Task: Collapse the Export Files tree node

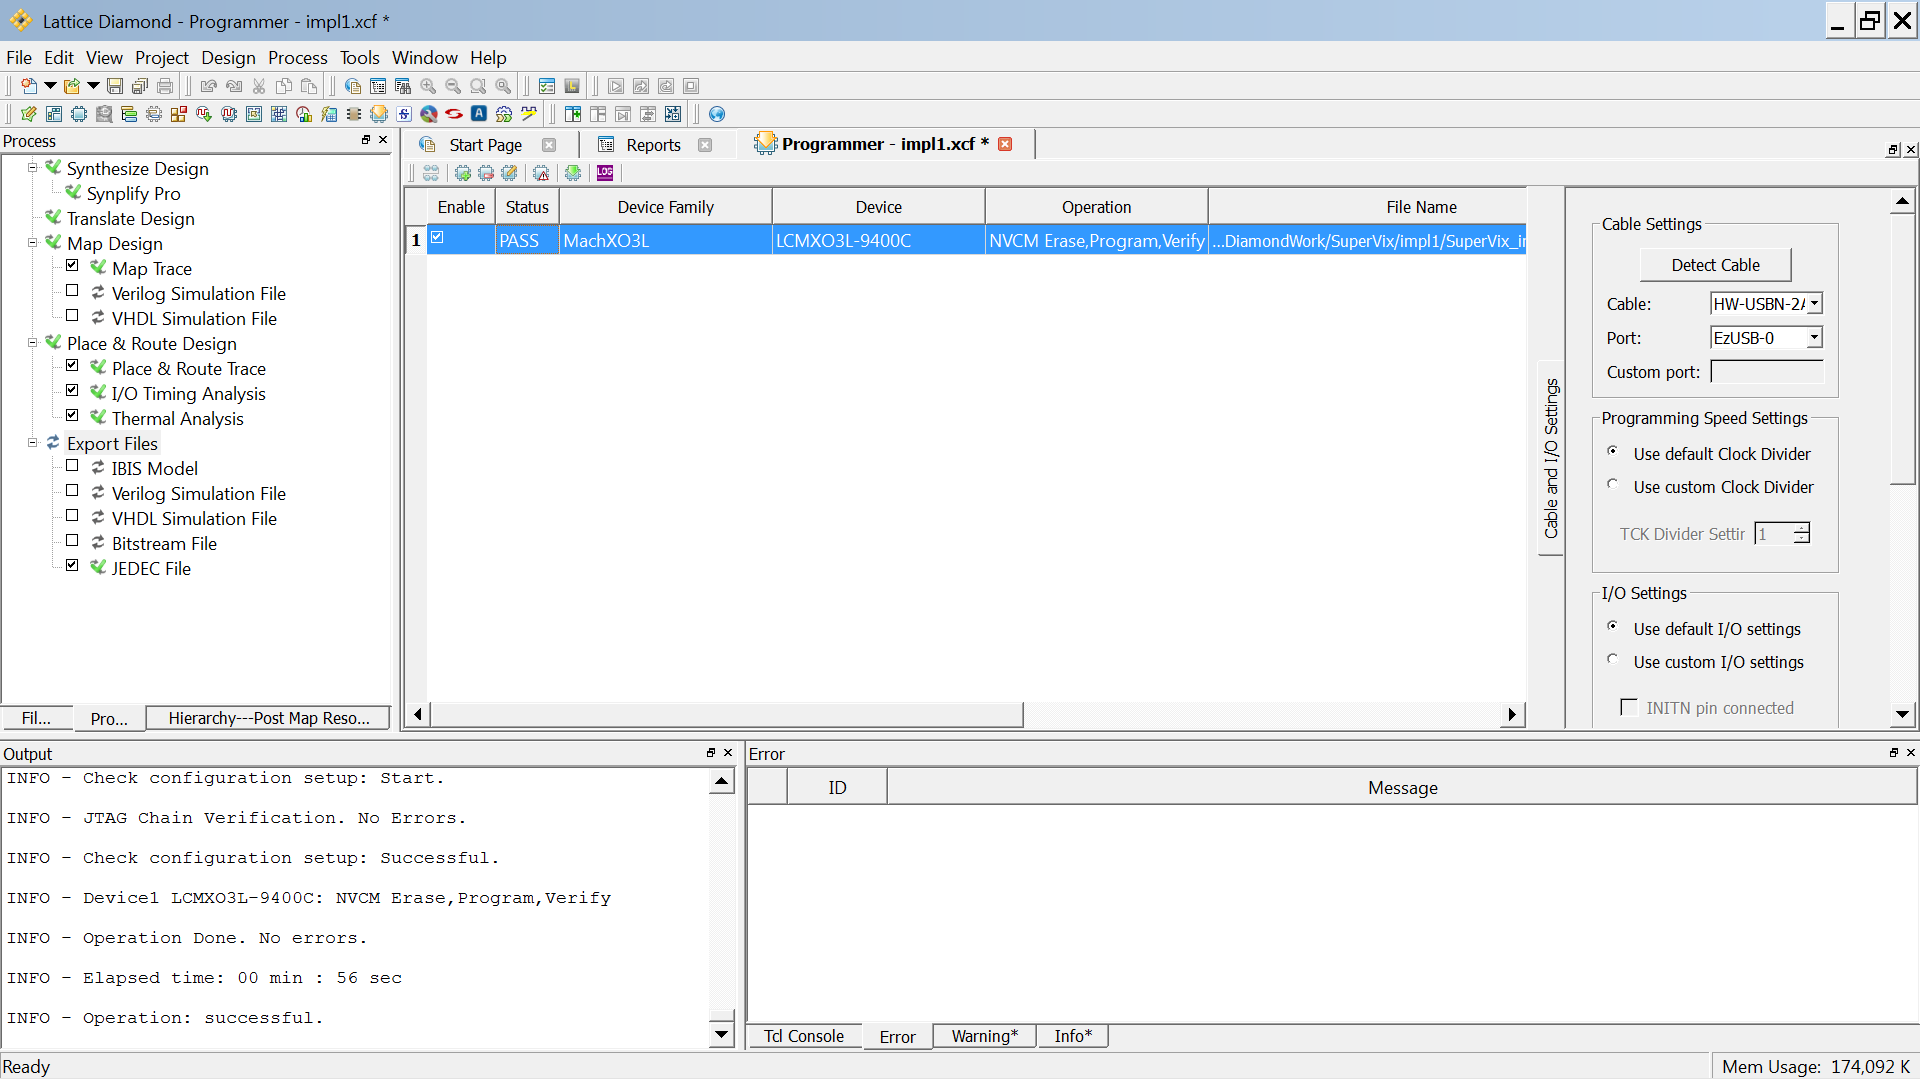Action: point(32,443)
